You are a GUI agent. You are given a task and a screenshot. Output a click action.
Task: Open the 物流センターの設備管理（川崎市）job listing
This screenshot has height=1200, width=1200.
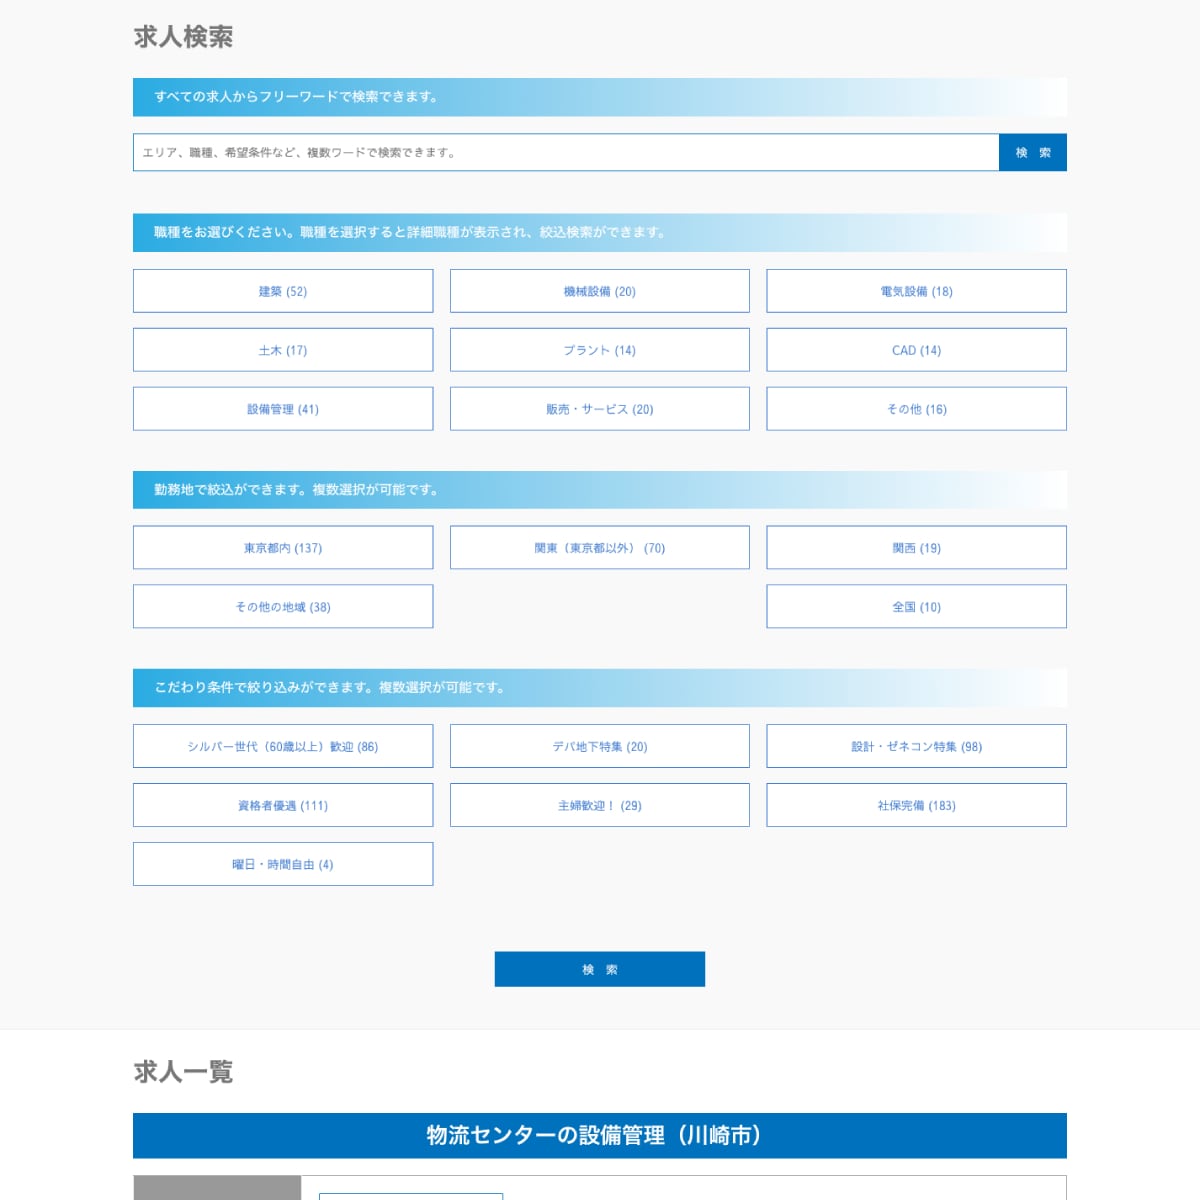click(x=600, y=1136)
